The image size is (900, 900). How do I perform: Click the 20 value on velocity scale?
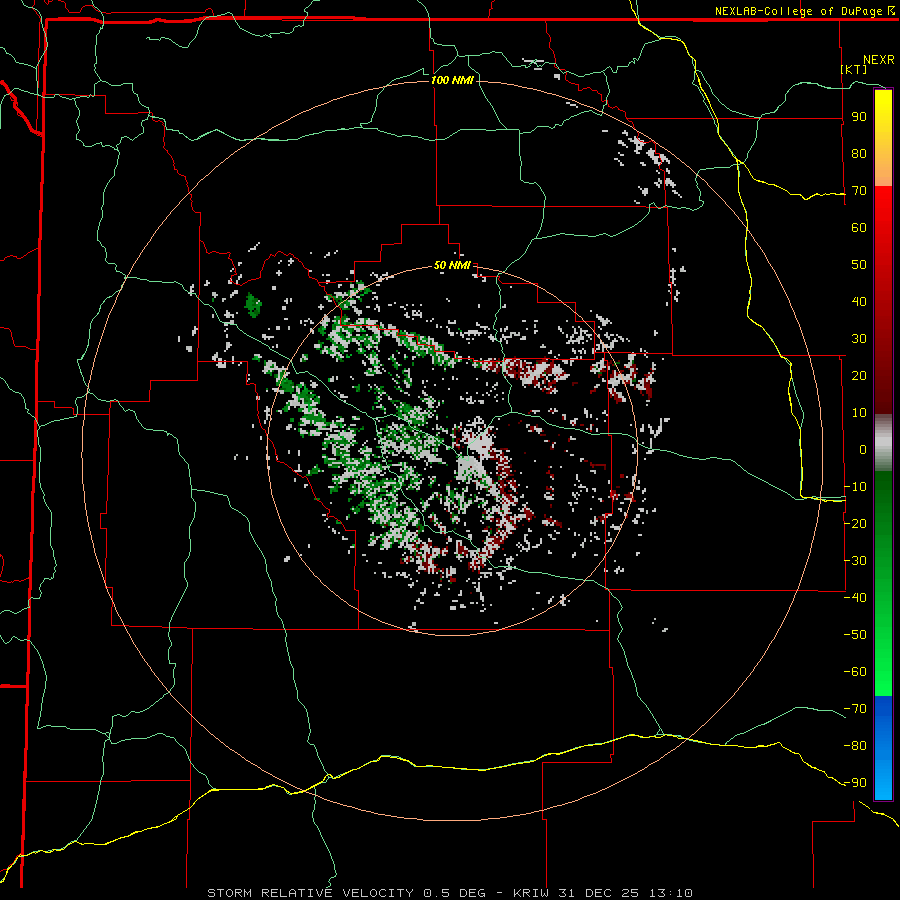point(859,375)
